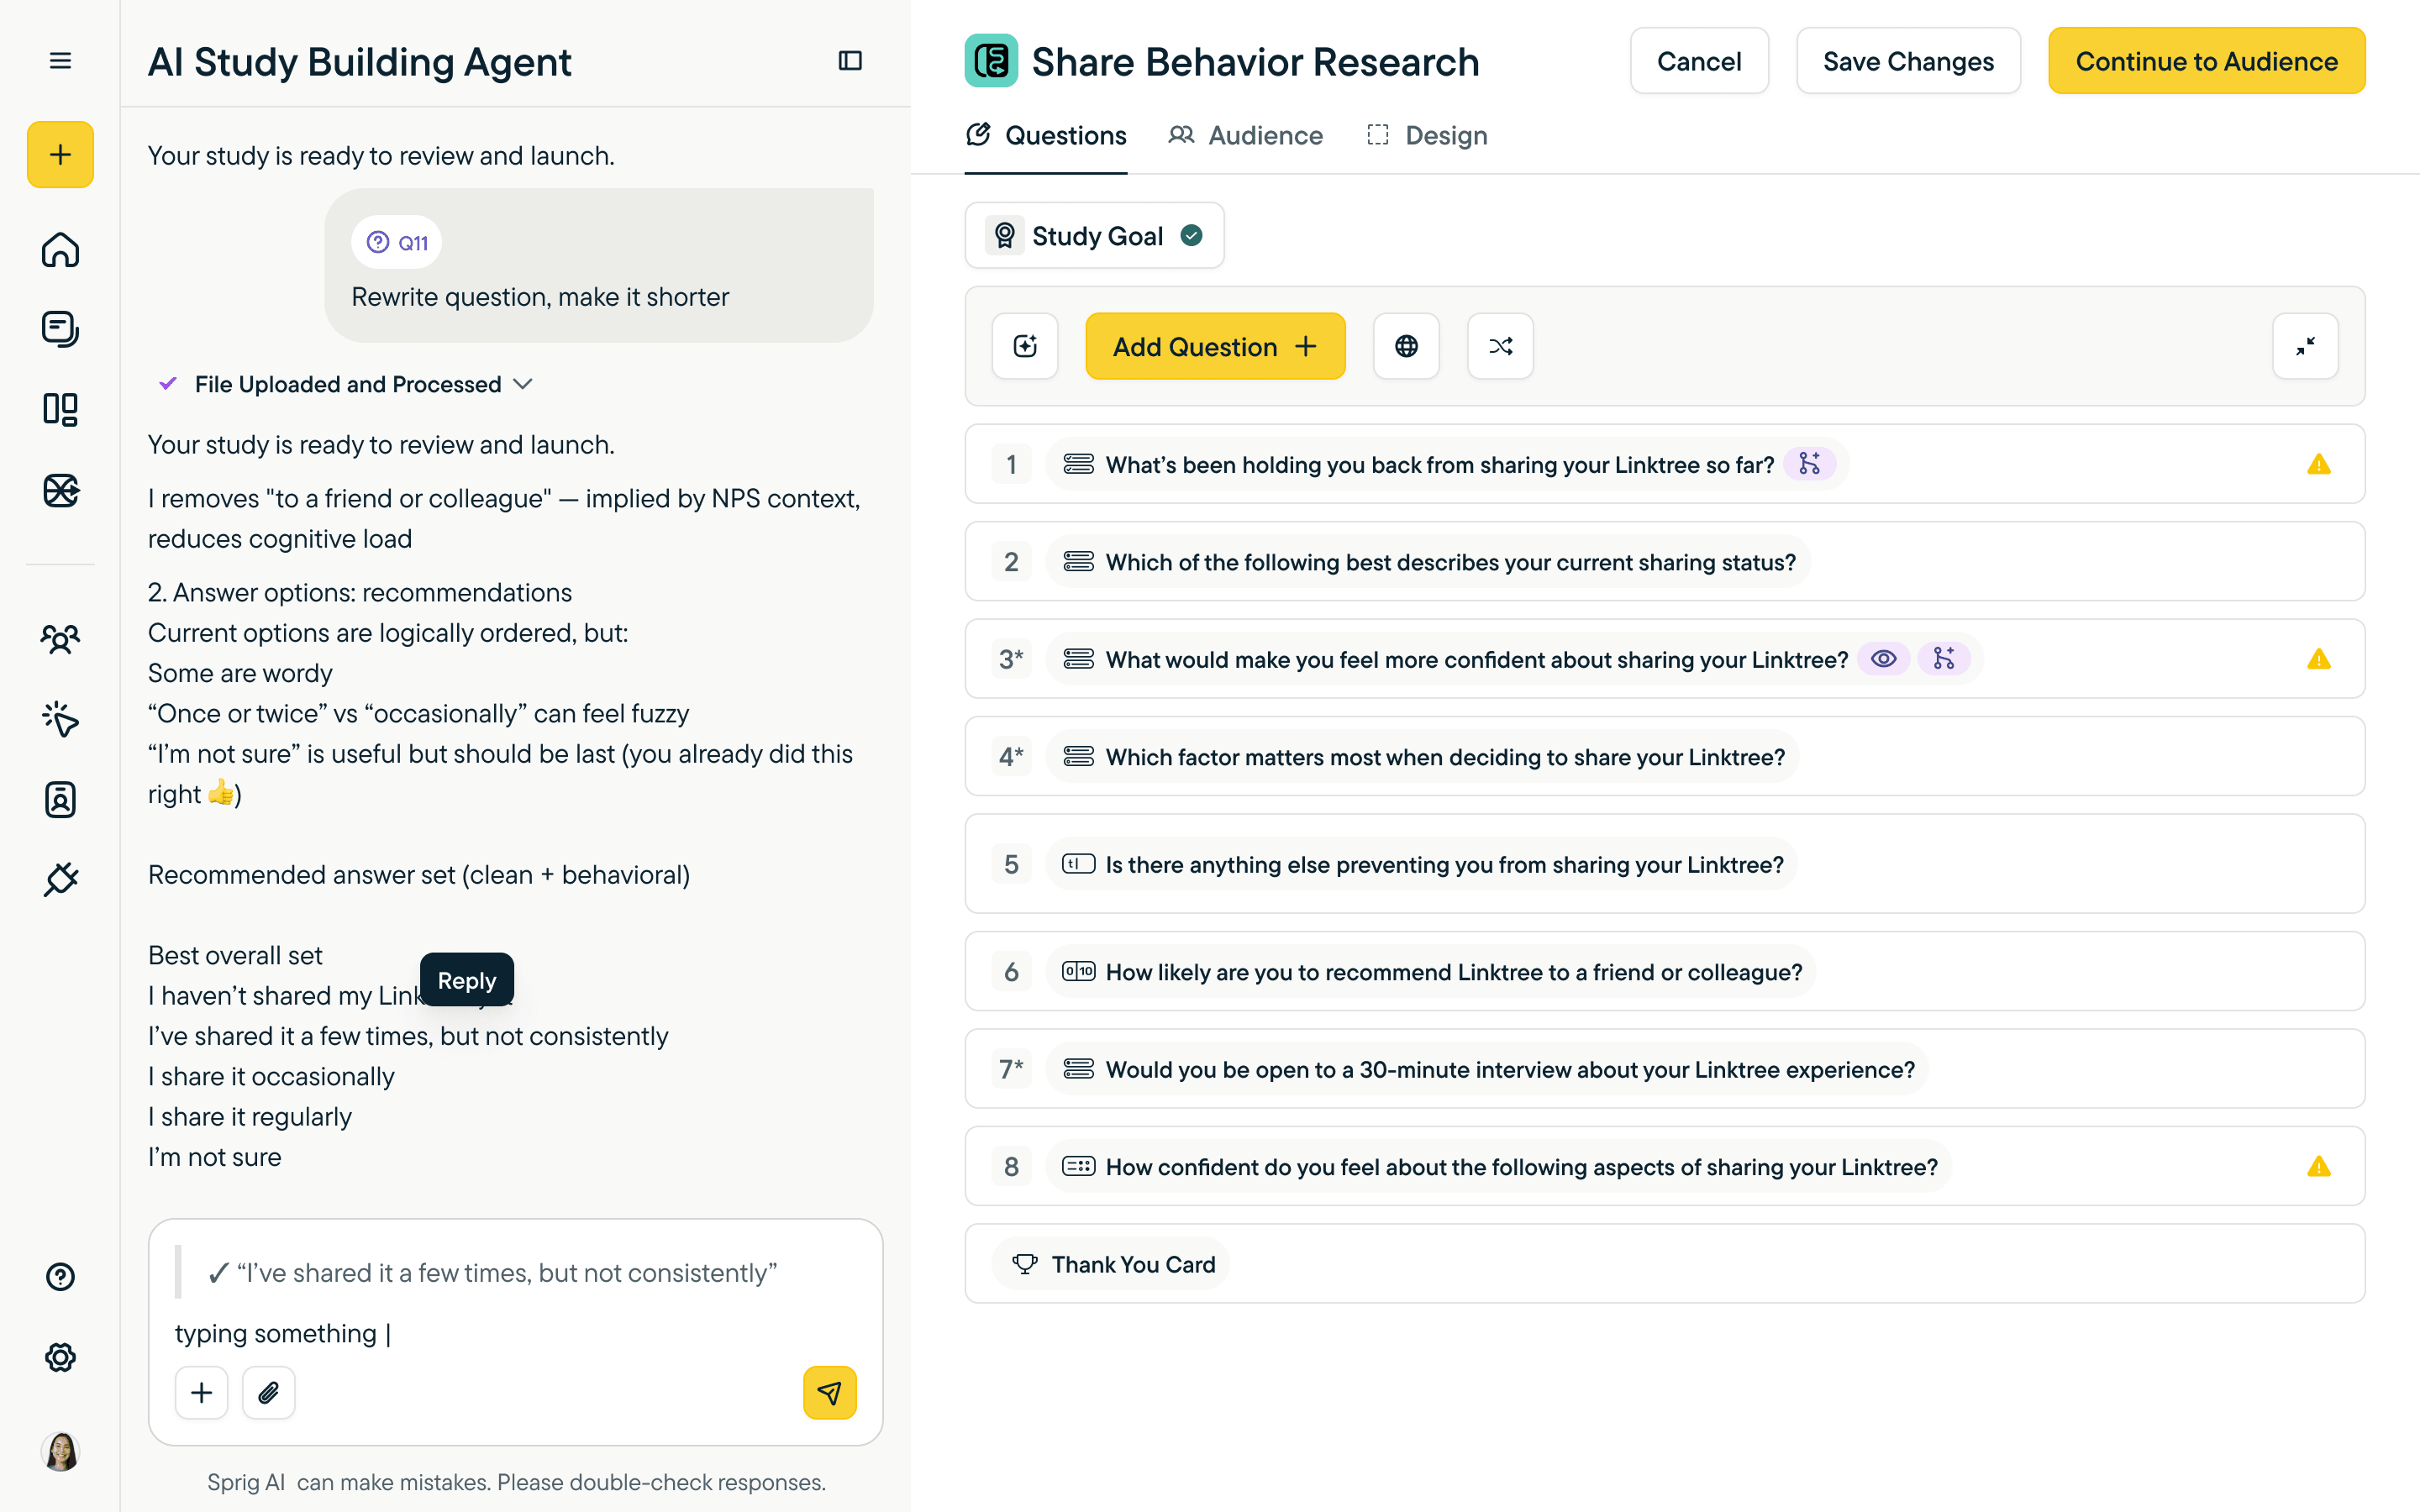
Task: Toggle the eye visibility icon on question 3
Action: tap(1883, 659)
